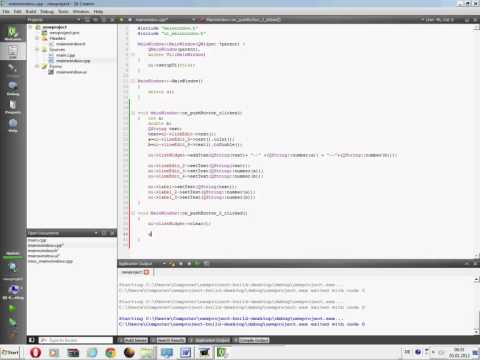480x360 pixels.
Task: Minimize the Application Output pane
Action: (467, 264)
